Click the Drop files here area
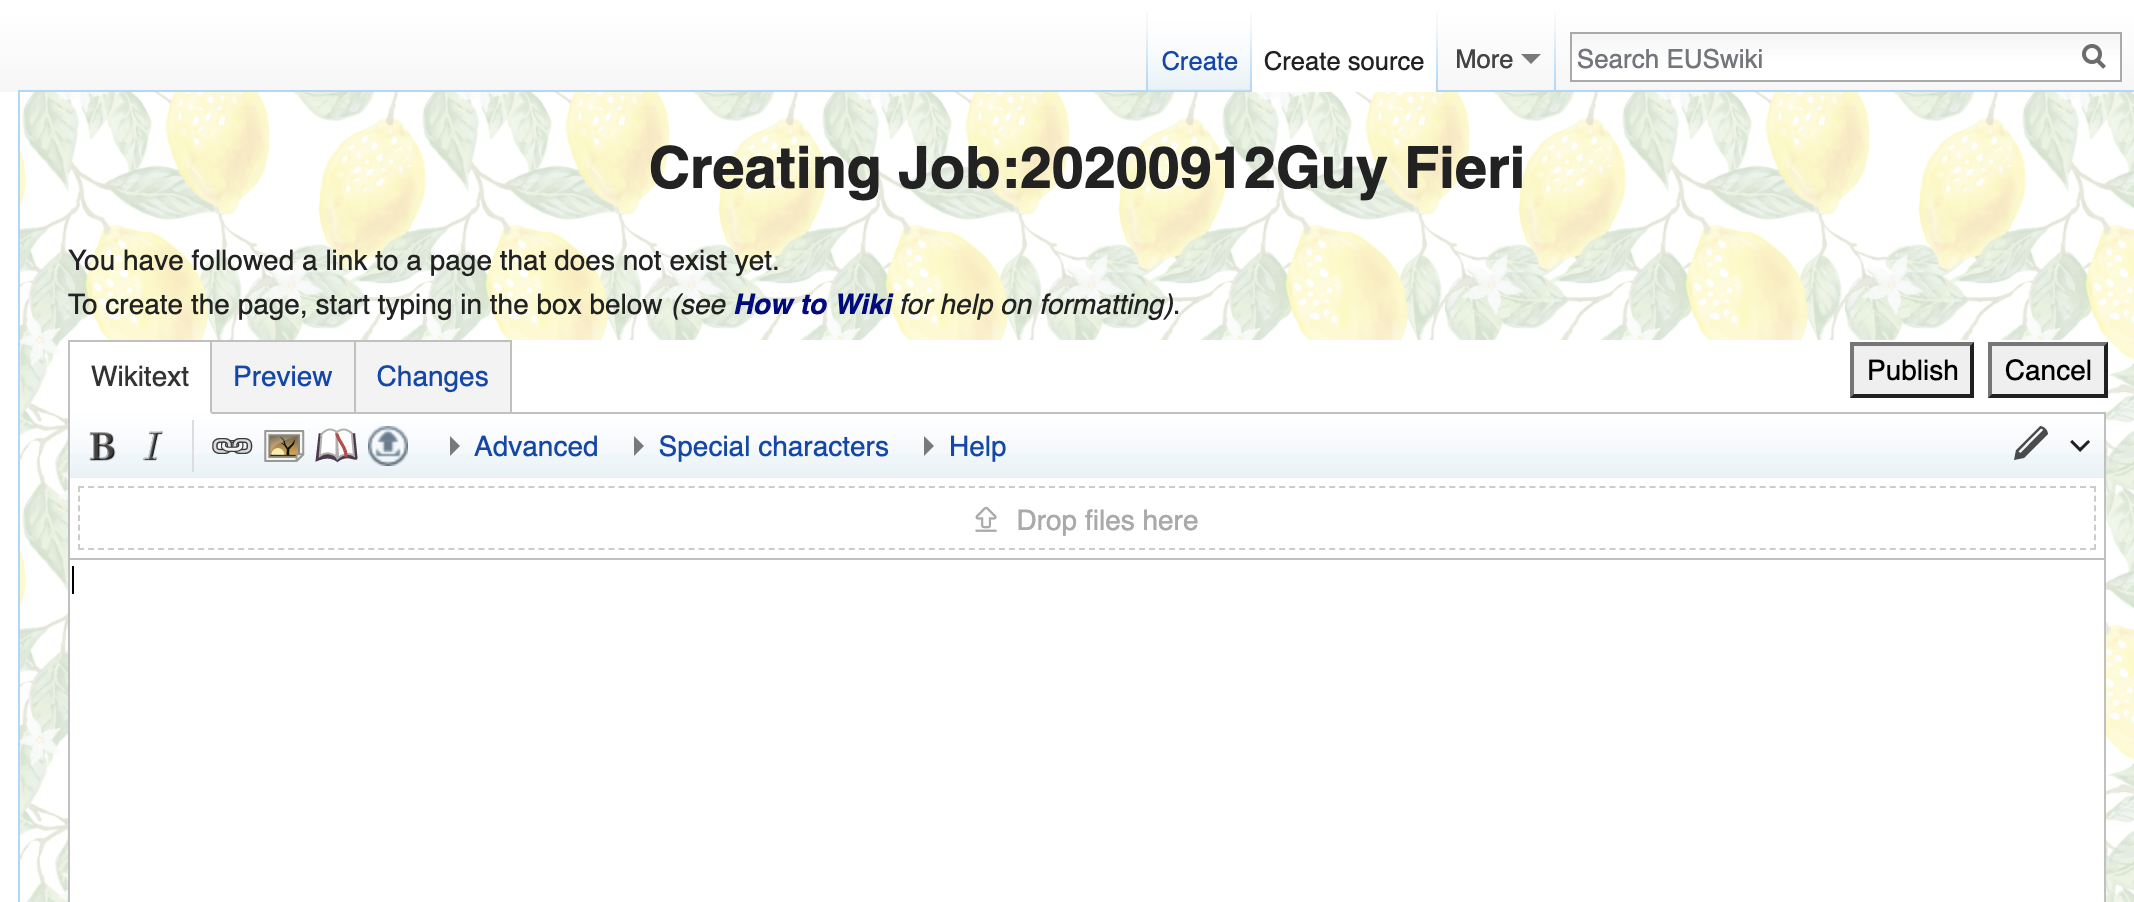 [1087, 519]
